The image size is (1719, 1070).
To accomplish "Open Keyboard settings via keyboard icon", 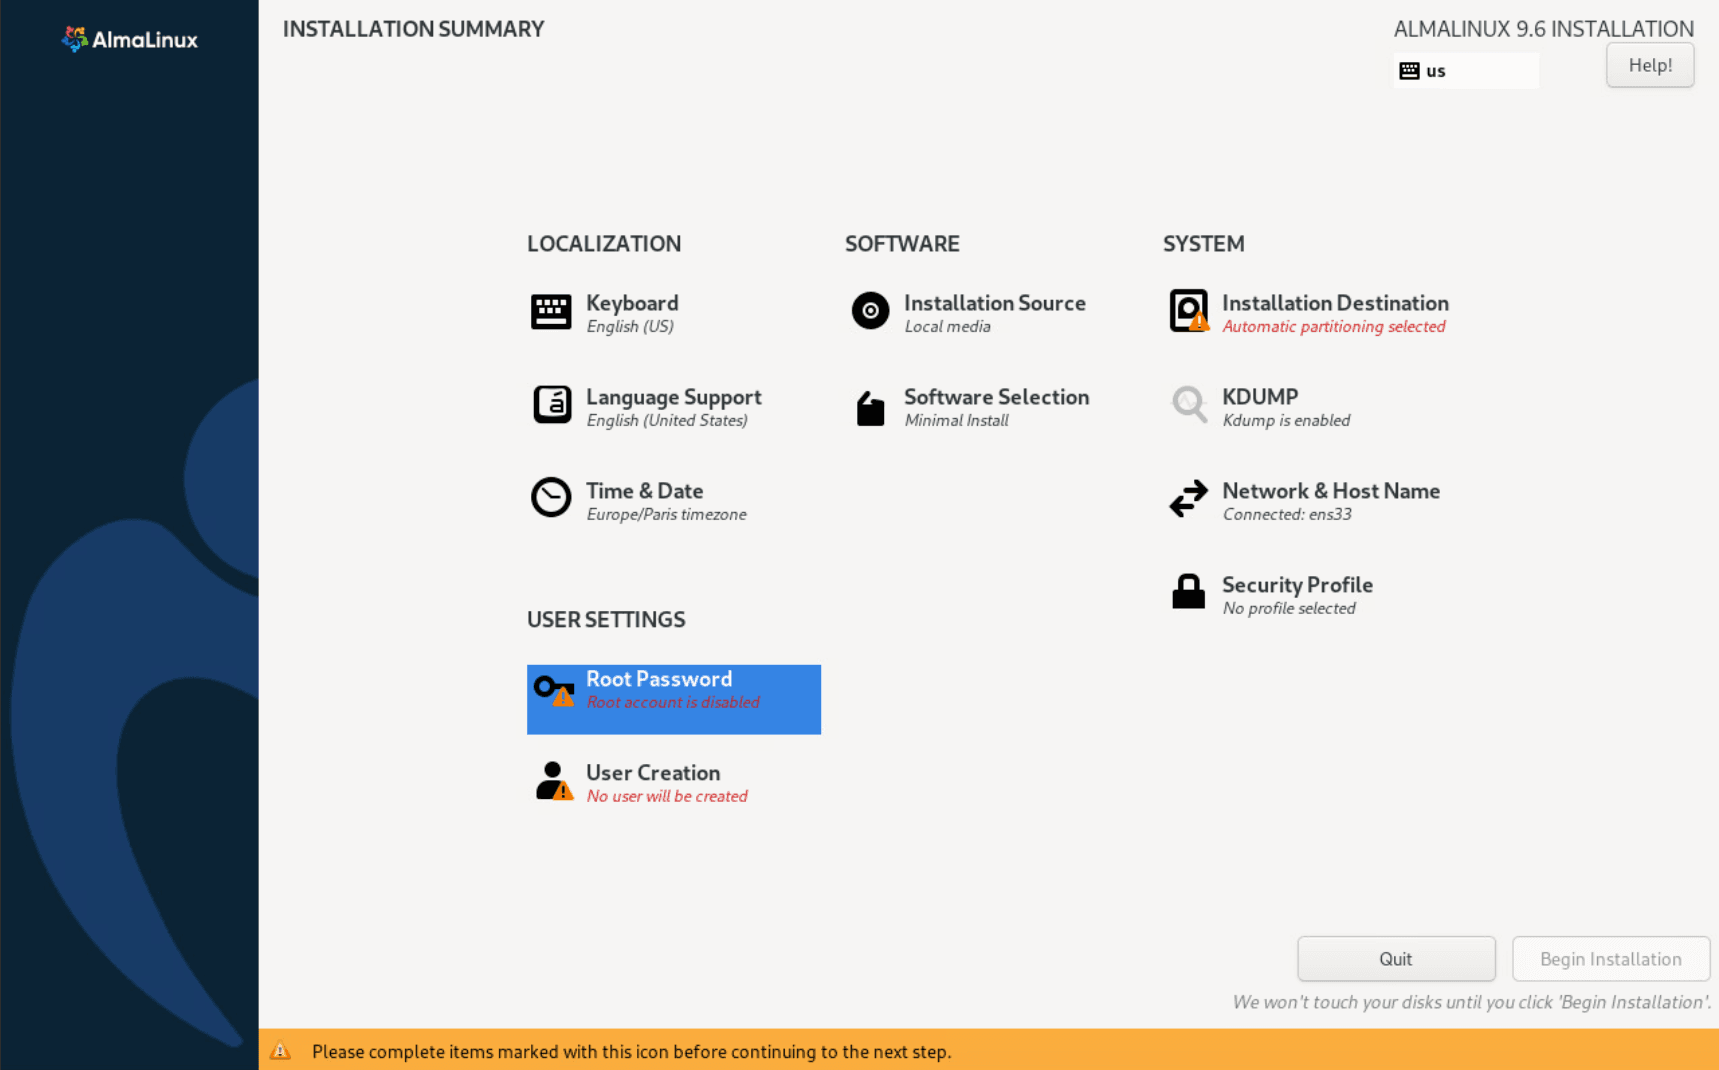I will pyautogui.click(x=551, y=312).
